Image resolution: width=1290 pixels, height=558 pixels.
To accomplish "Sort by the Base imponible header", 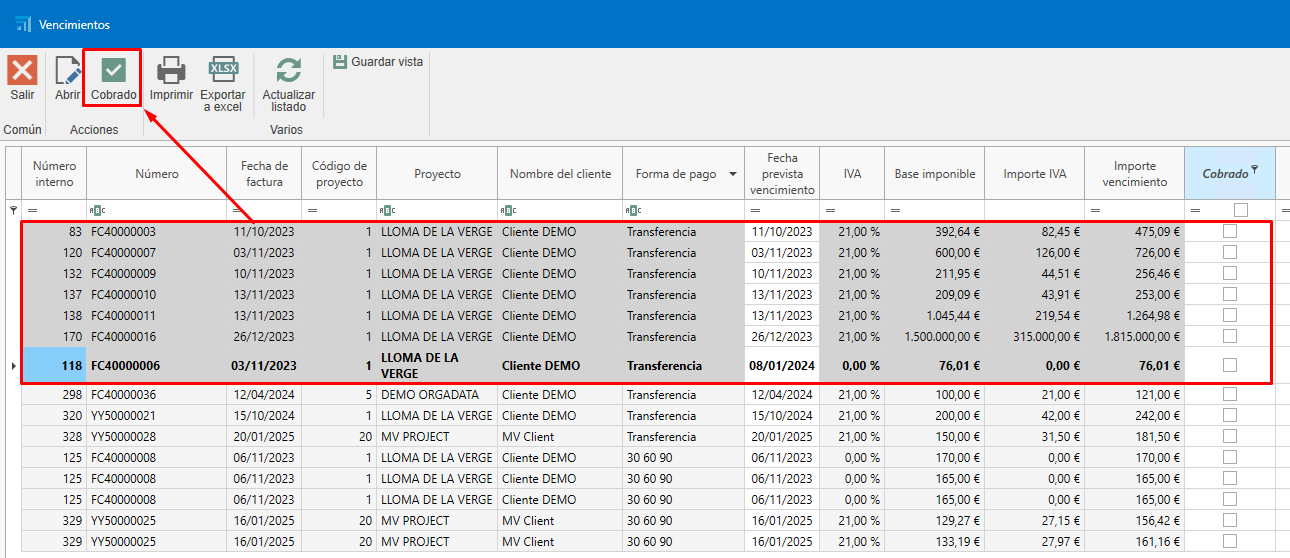I will [x=935, y=173].
